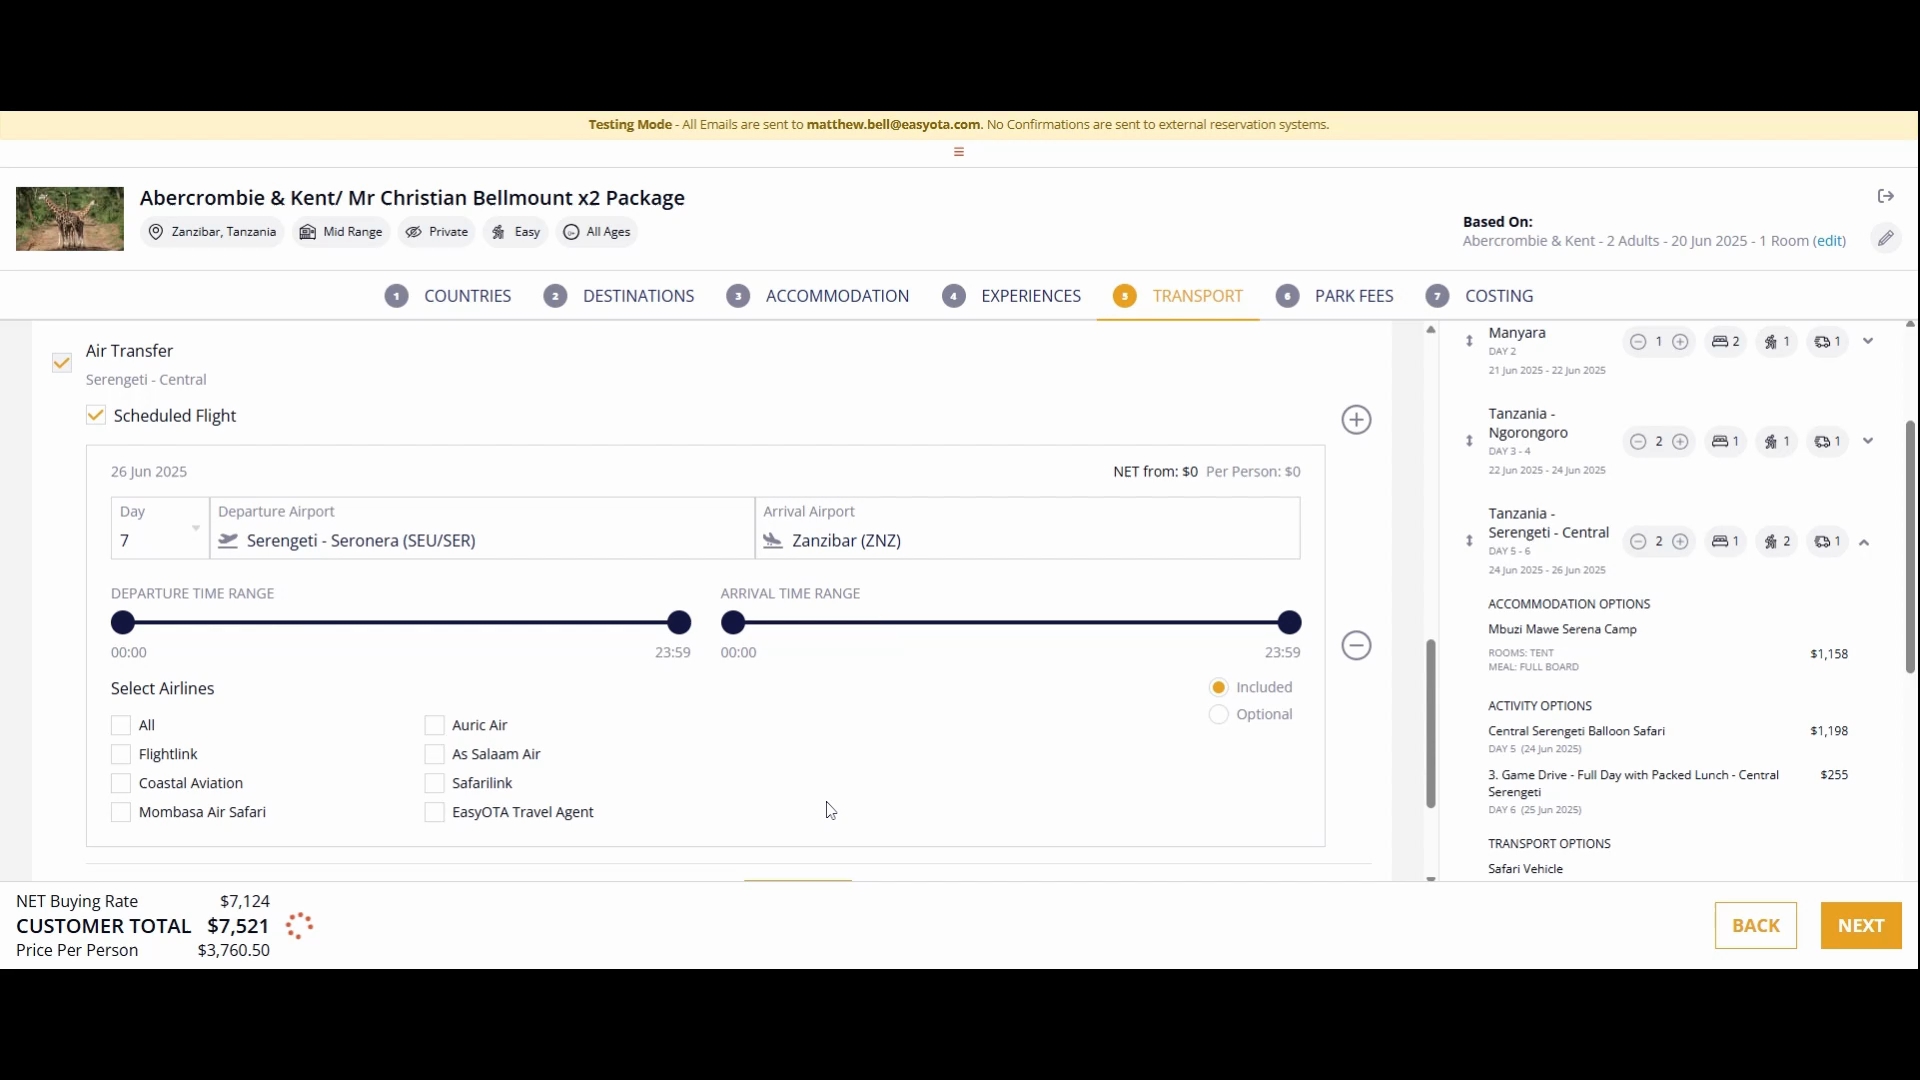Image resolution: width=1920 pixels, height=1080 pixels.
Task: Expand the Manyara itinerary section
Action: click(1867, 341)
